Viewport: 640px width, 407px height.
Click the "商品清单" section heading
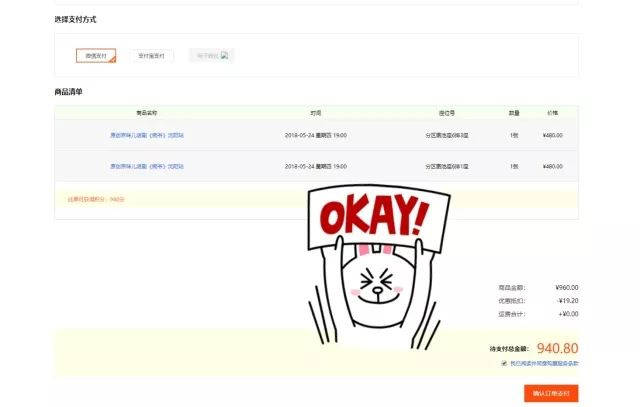tap(69, 92)
